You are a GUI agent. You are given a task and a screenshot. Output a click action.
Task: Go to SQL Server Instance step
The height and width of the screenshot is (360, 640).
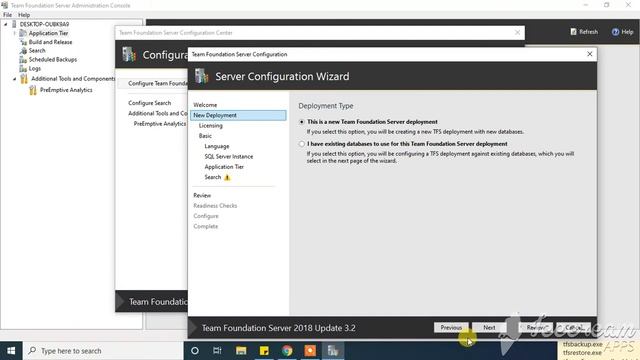tap(229, 157)
